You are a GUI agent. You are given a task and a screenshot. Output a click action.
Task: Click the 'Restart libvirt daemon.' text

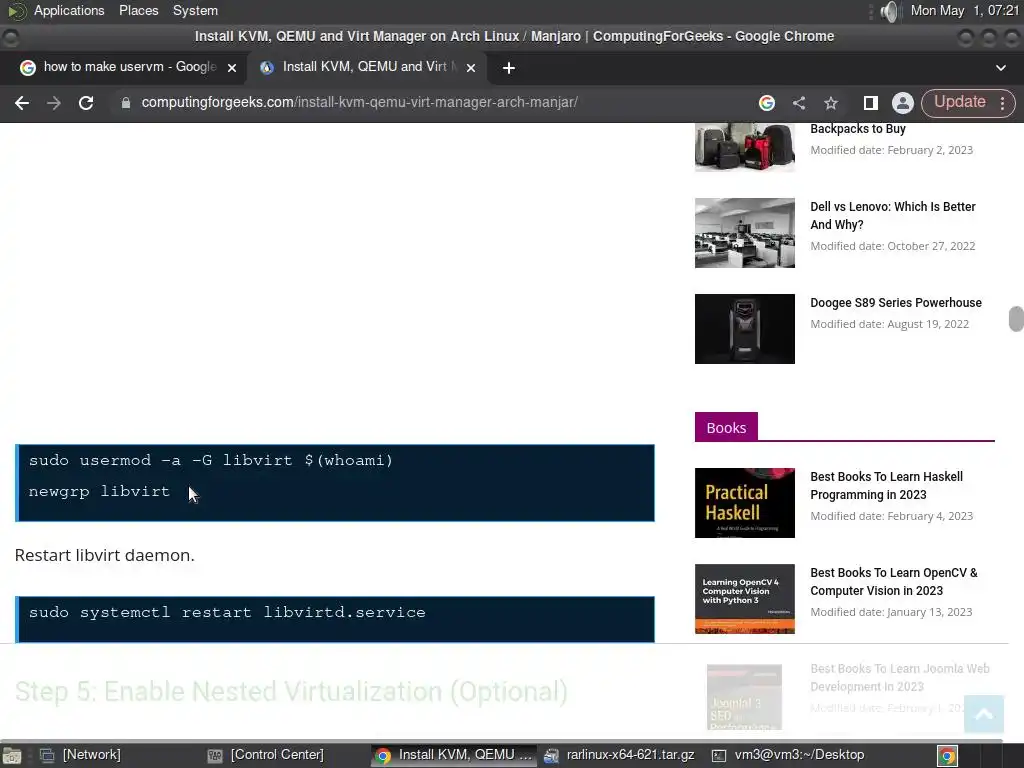[104, 555]
